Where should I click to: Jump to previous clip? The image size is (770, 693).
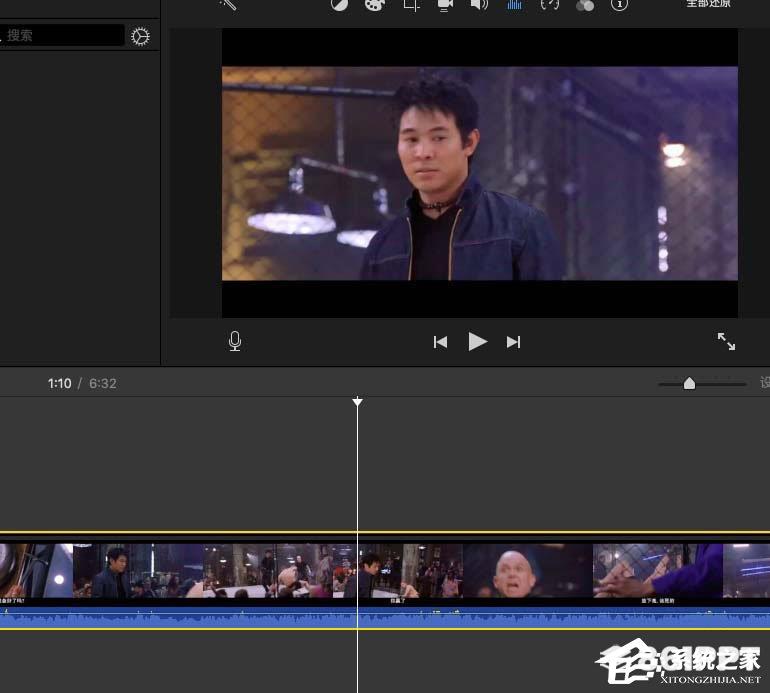pos(440,342)
